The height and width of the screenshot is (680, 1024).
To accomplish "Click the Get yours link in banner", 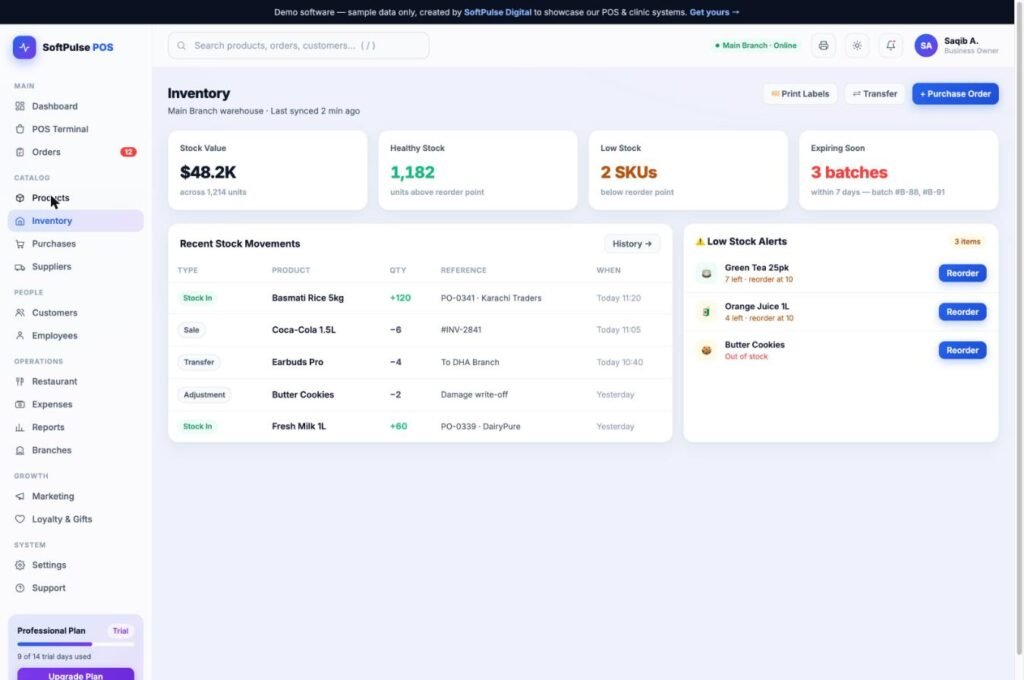I will point(714,12).
